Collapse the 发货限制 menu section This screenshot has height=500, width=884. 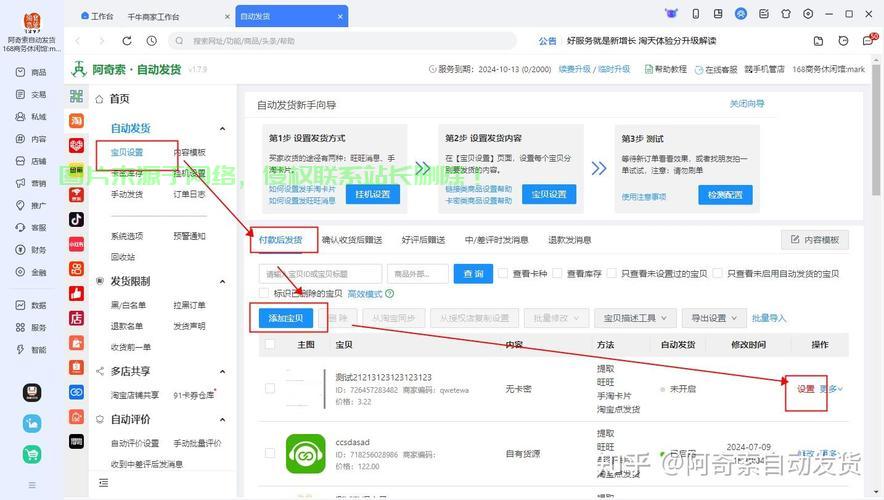(x=222, y=281)
